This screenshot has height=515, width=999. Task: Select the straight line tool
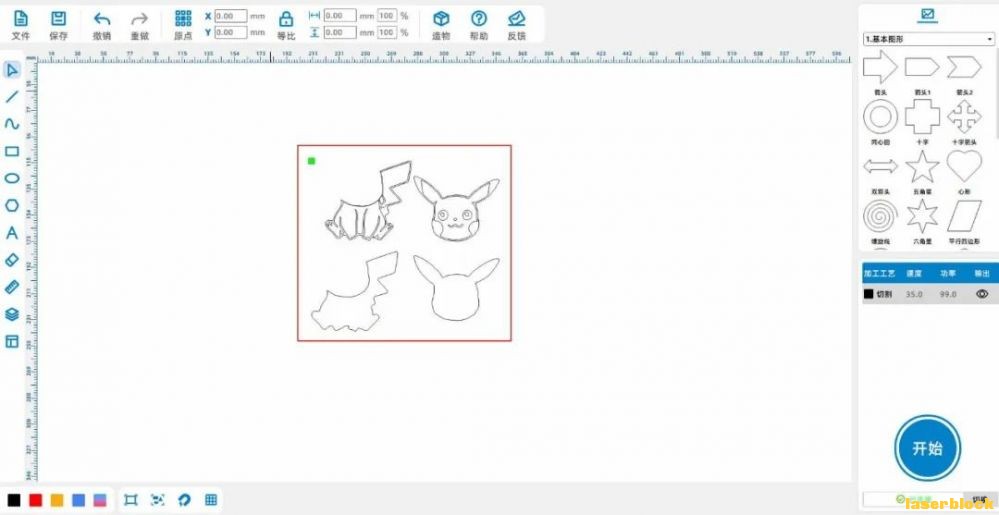pos(11,97)
